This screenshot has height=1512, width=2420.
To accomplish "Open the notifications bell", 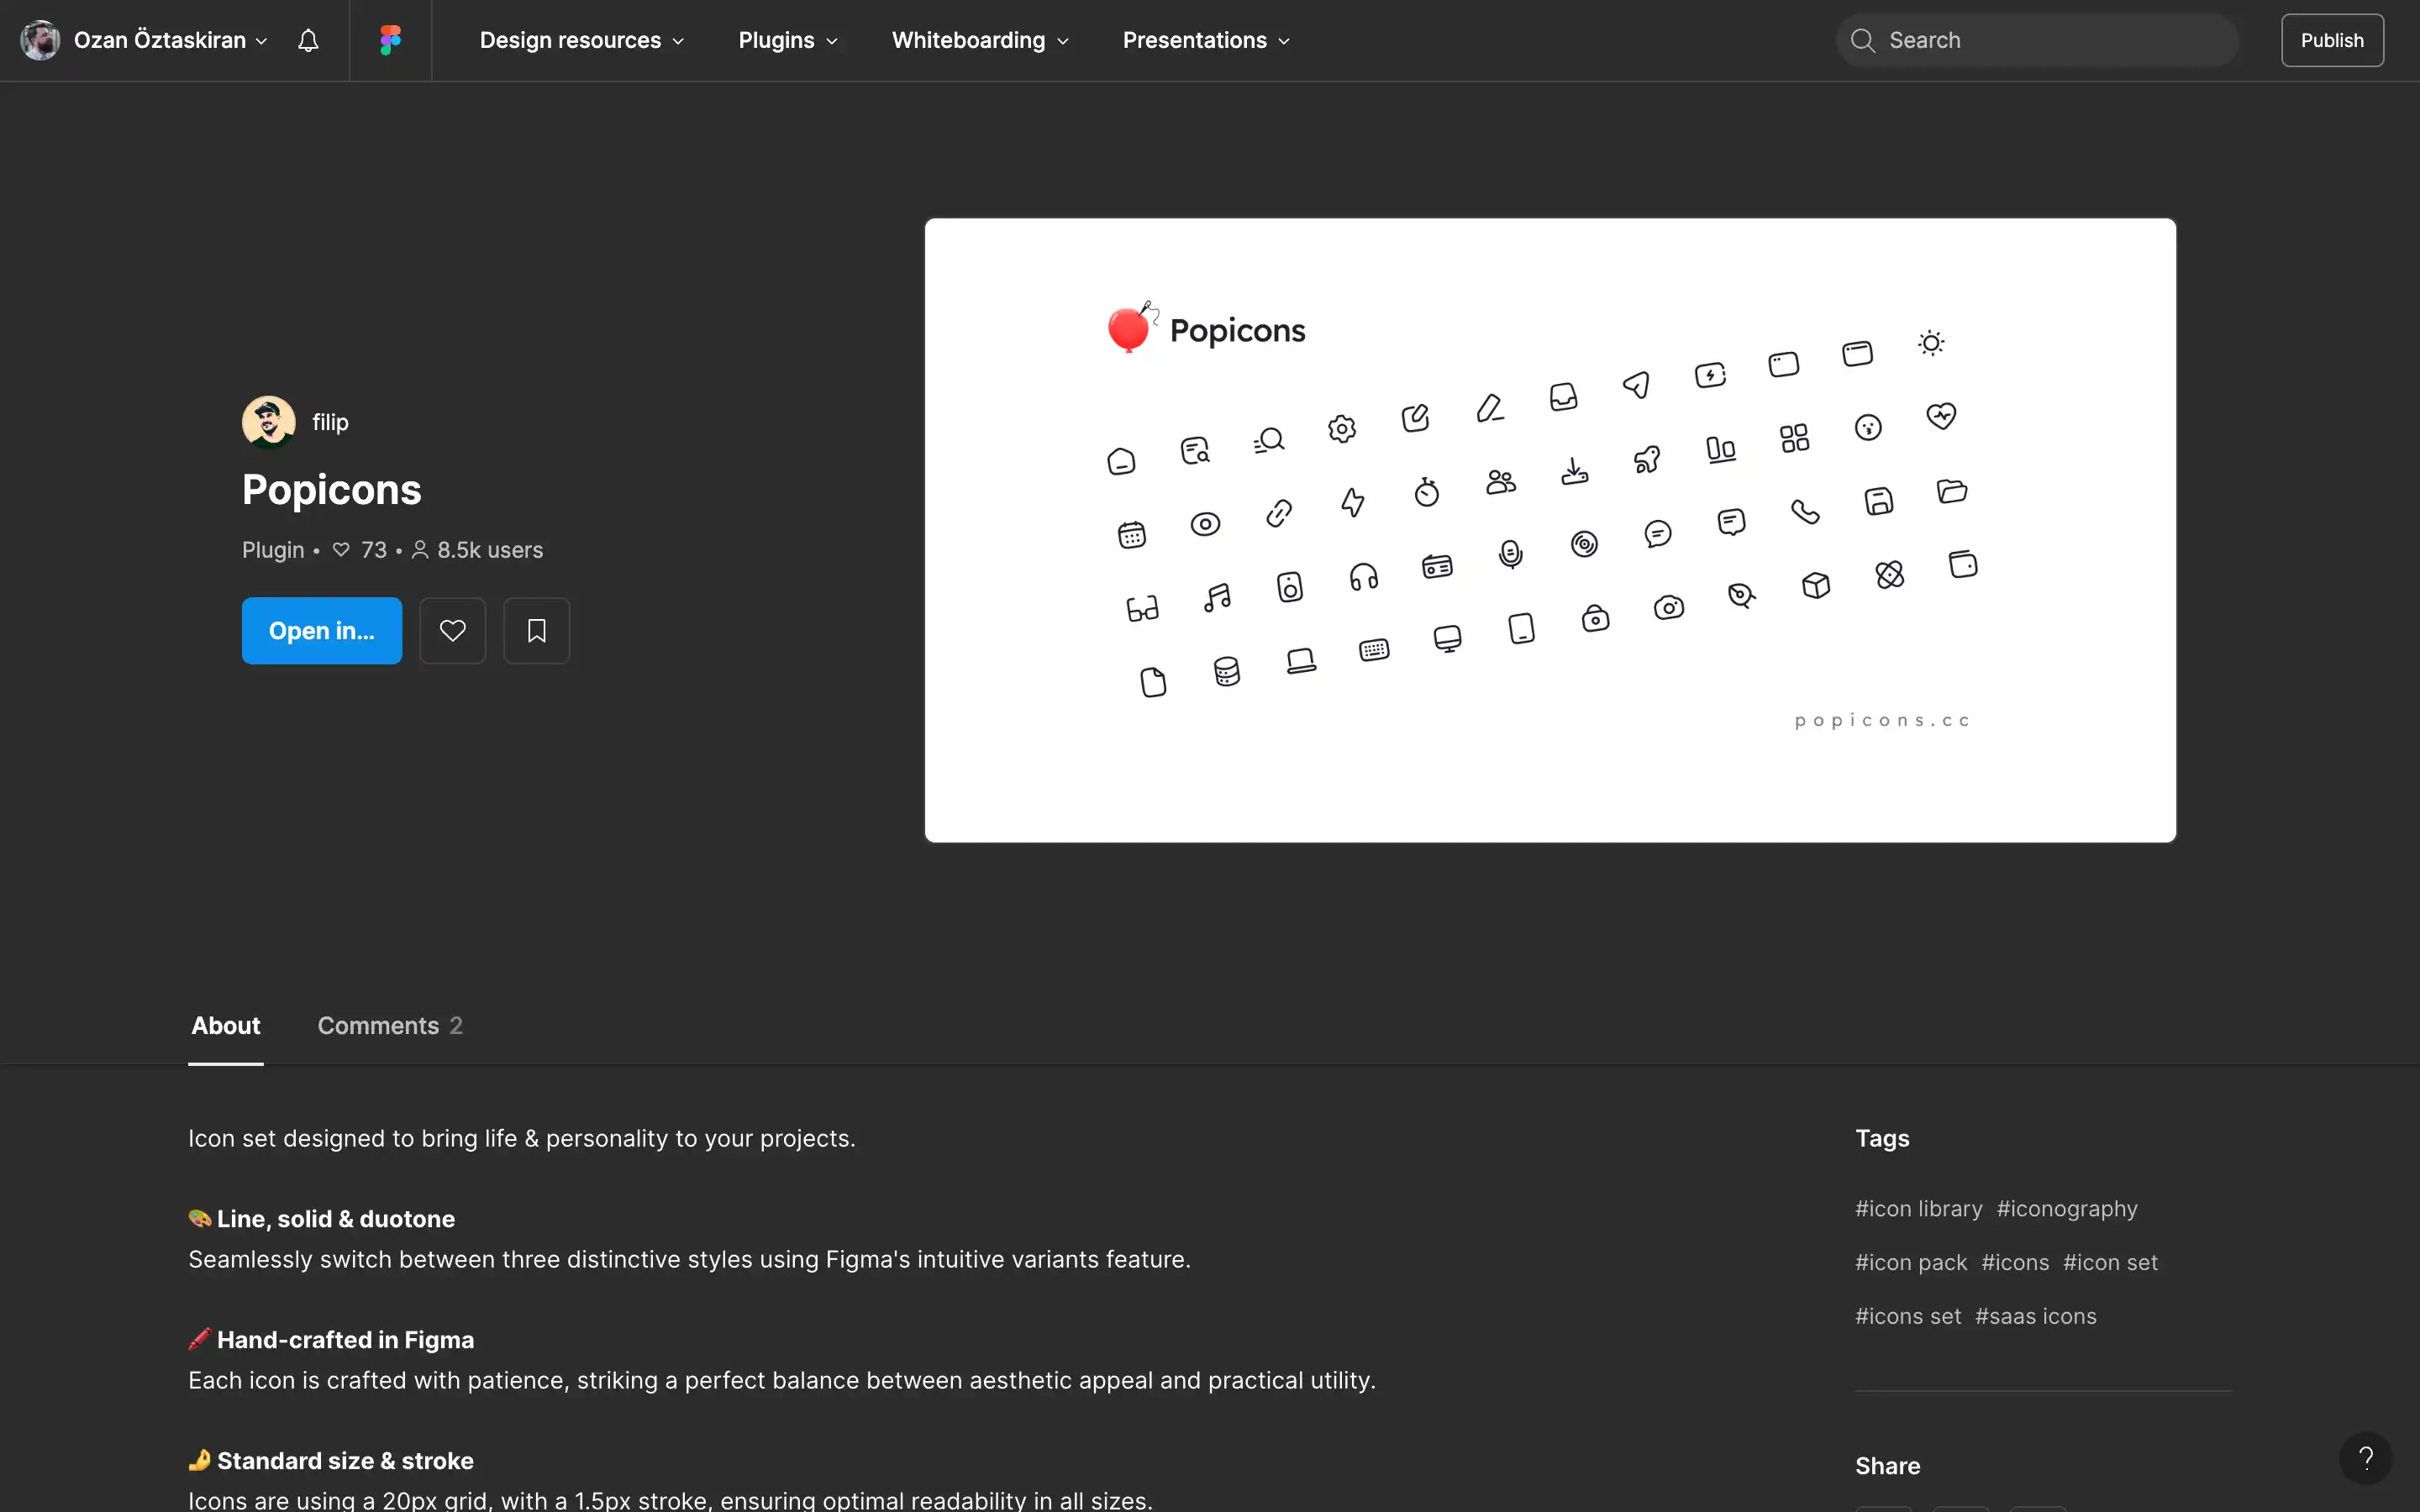I will tap(308, 40).
